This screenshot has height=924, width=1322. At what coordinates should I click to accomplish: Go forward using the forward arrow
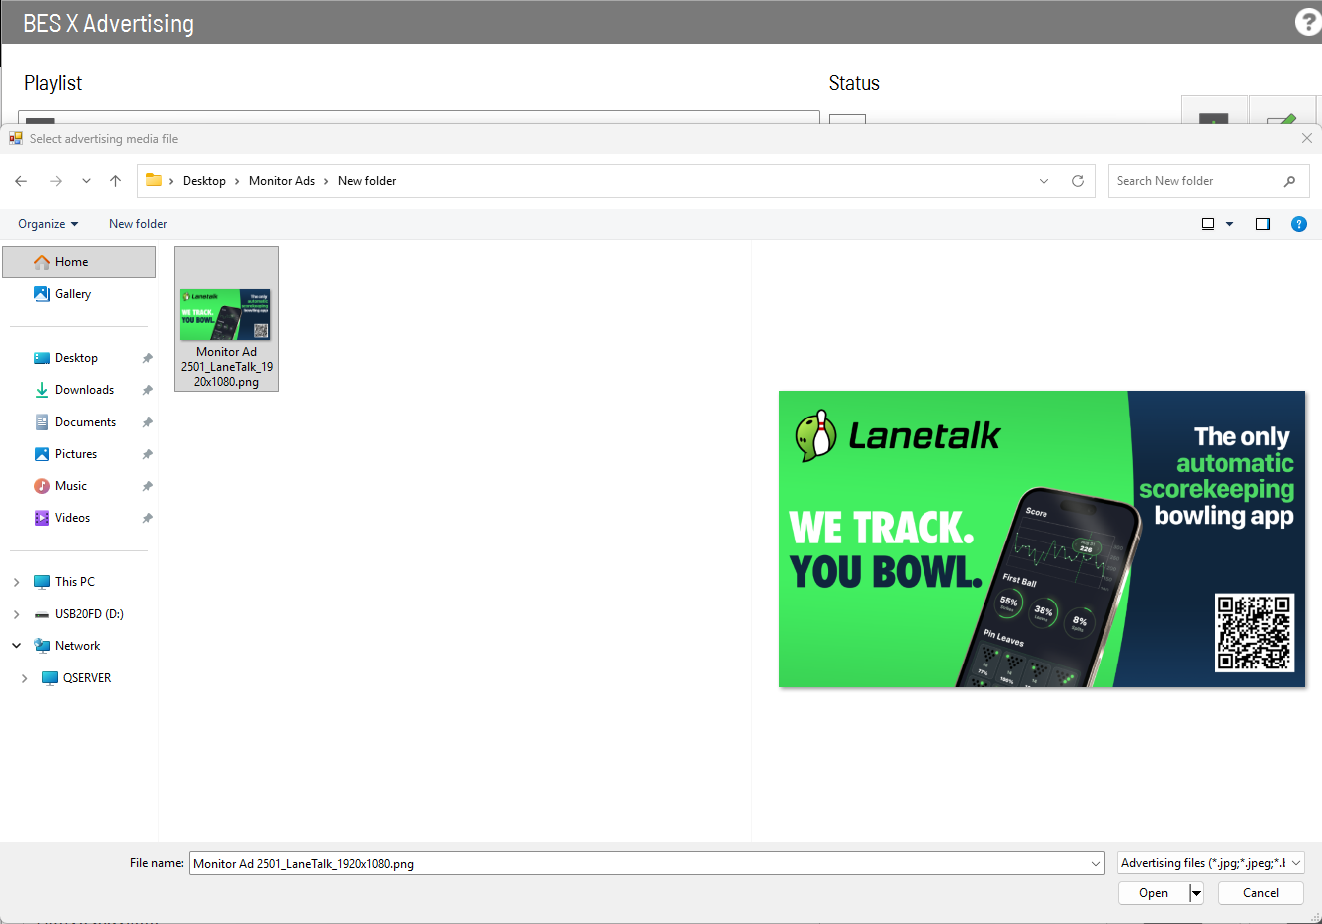tap(56, 181)
